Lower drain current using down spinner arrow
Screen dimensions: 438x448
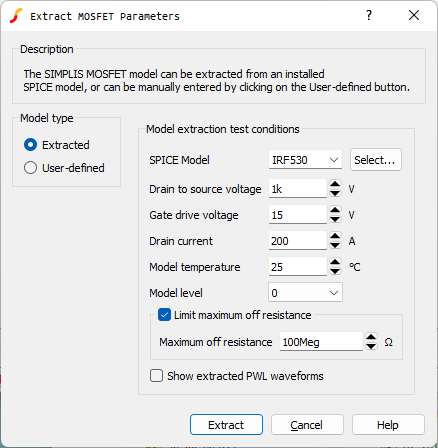point(335,245)
